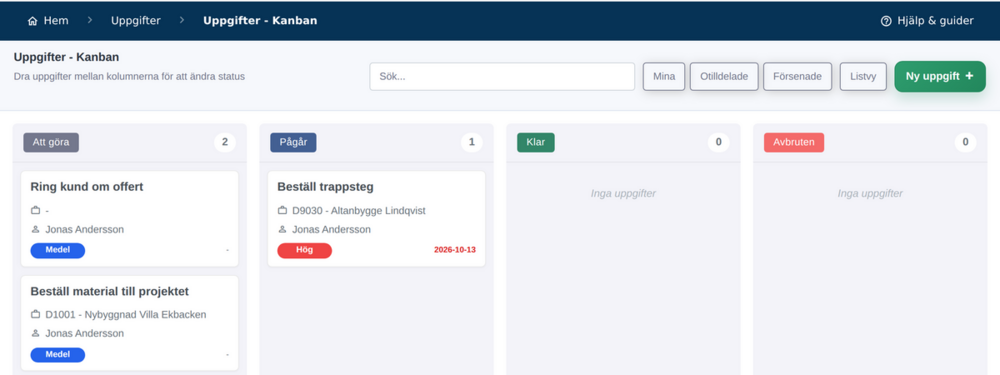Click the Att göra column label
The image size is (1000, 375).
point(51,142)
